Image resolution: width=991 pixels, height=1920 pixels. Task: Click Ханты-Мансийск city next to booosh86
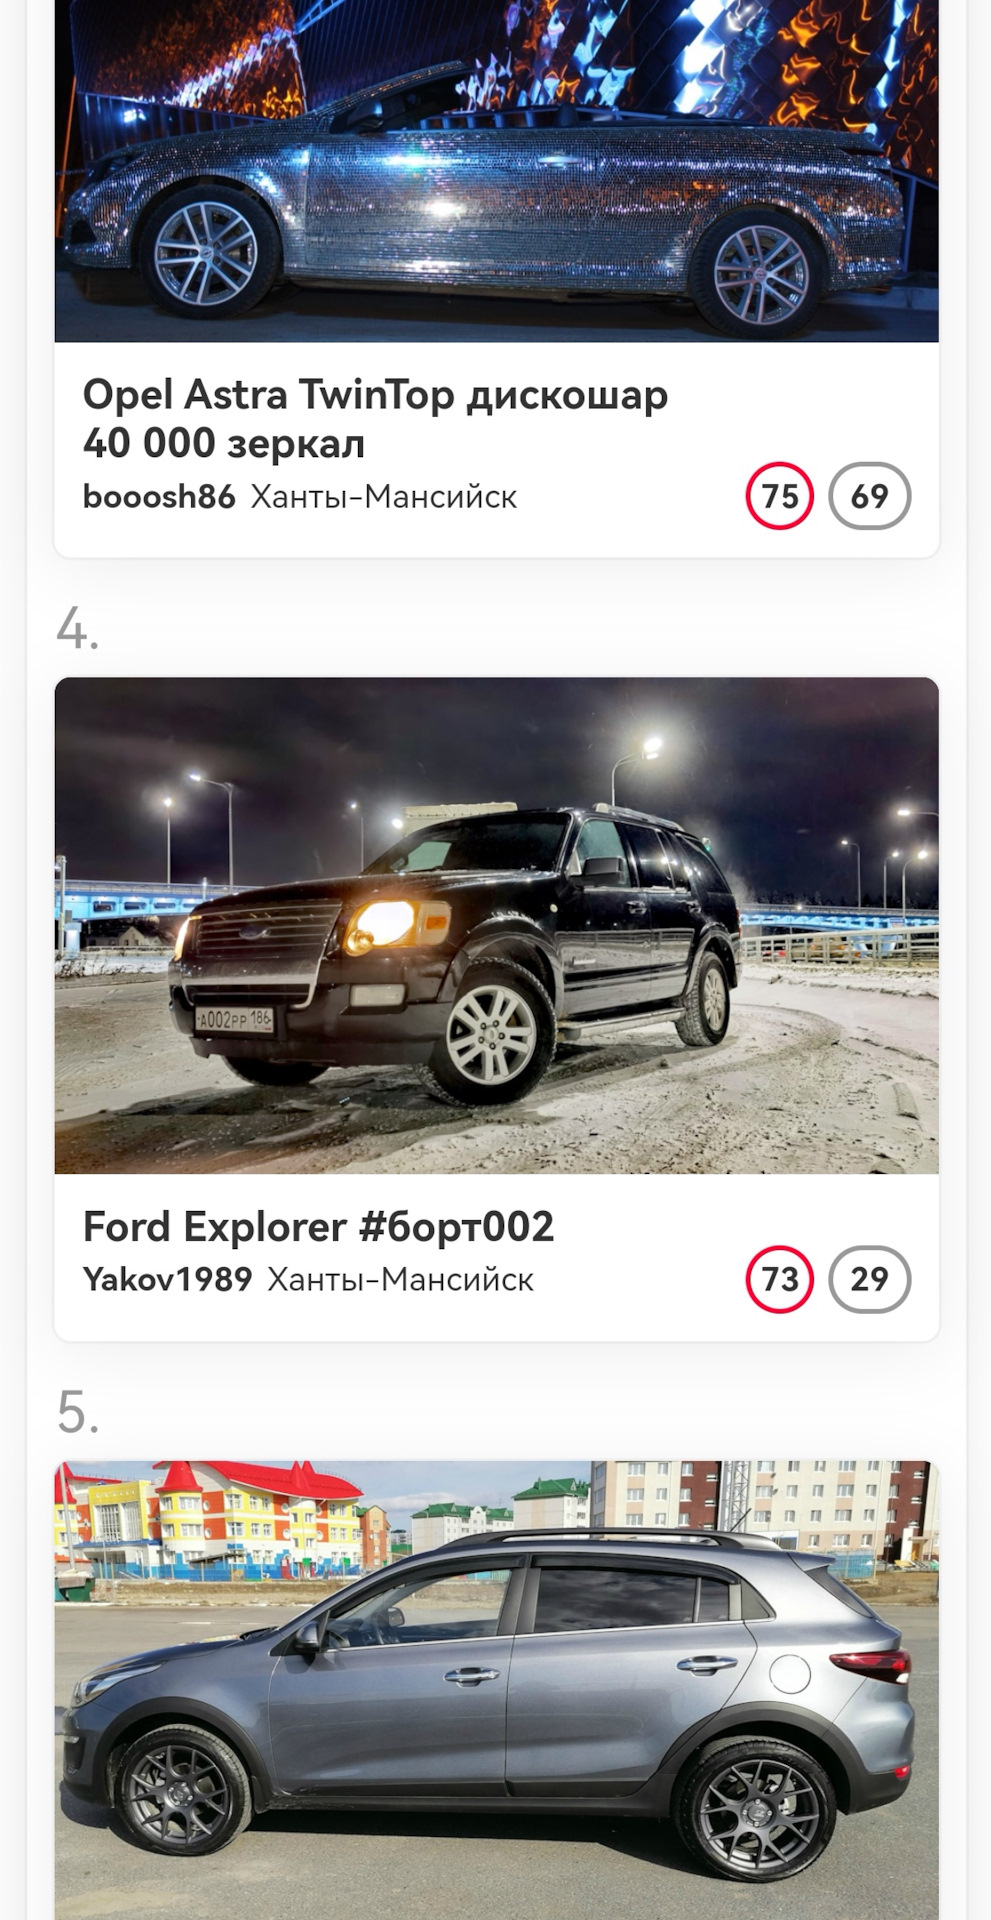click(383, 497)
